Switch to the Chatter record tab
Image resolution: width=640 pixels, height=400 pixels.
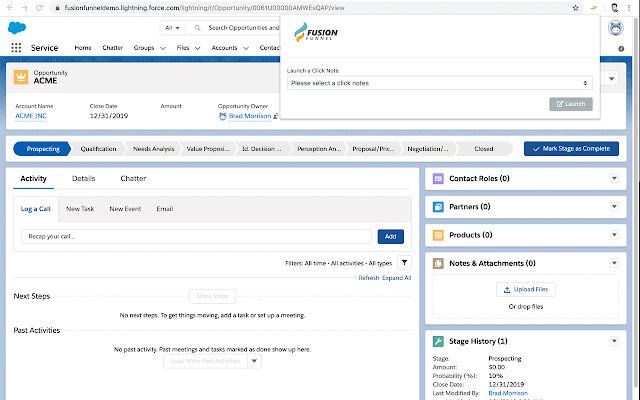click(x=133, y=178)
